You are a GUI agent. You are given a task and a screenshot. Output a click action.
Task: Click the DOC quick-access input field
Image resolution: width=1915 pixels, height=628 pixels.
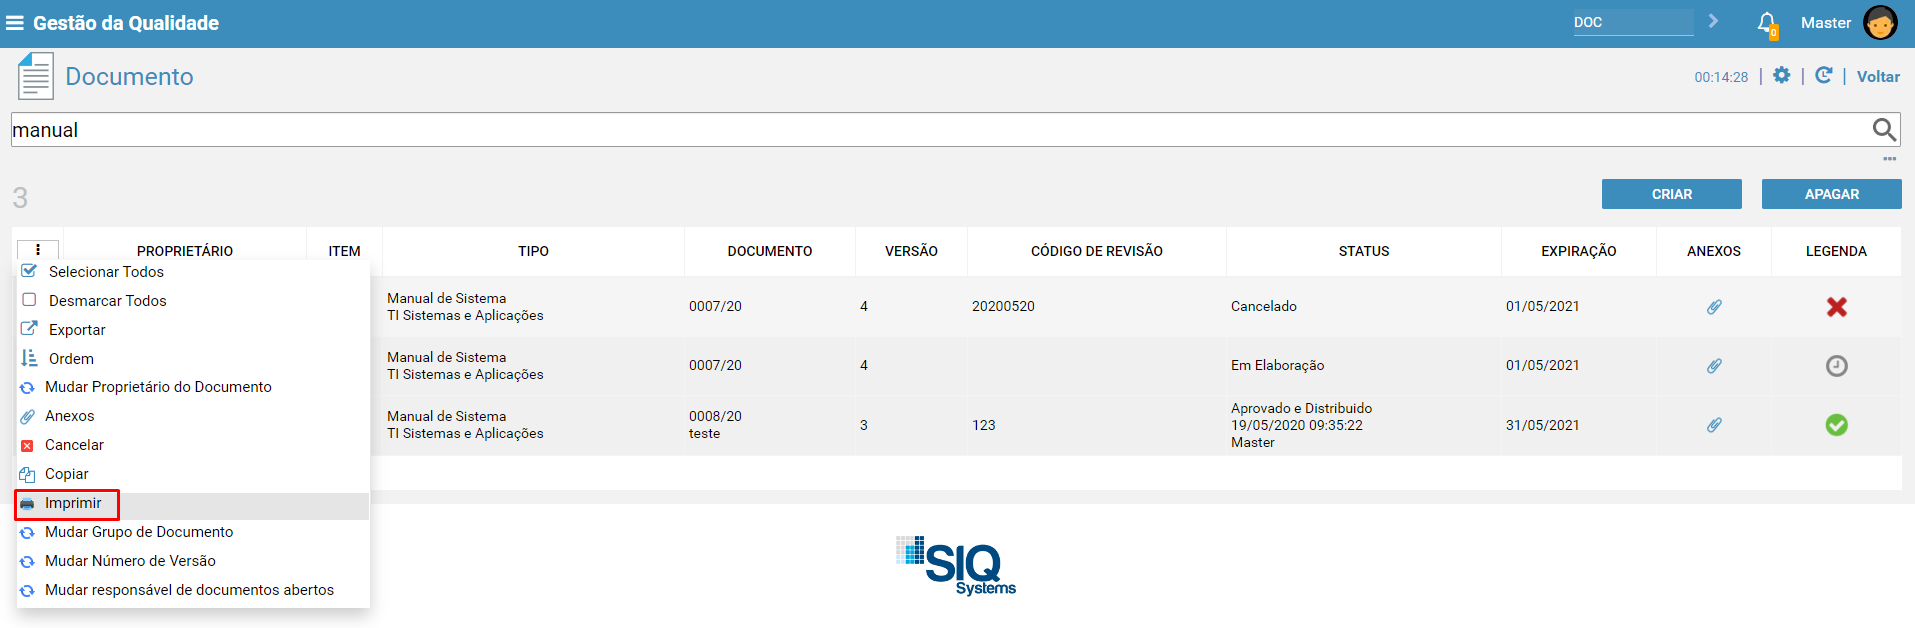1633,22
